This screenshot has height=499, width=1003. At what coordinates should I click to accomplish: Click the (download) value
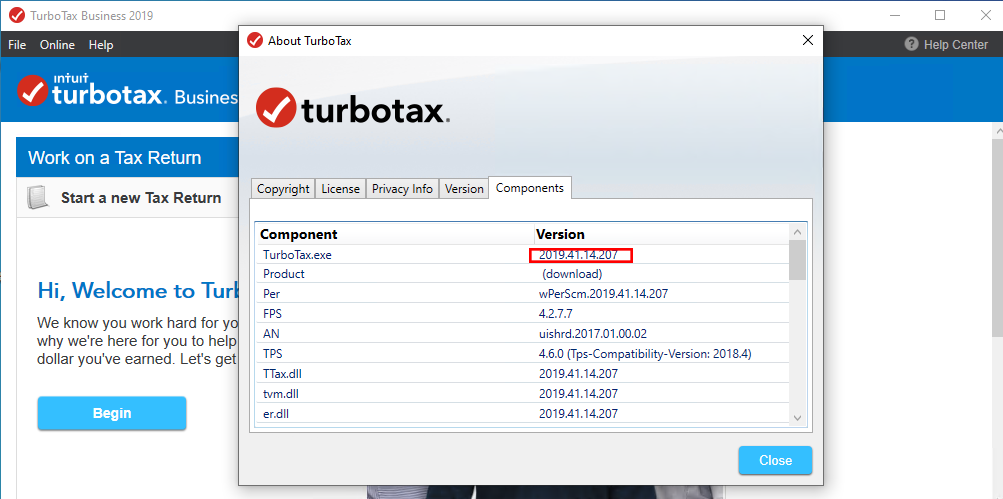pyautogui.click(x=573, y=274)
